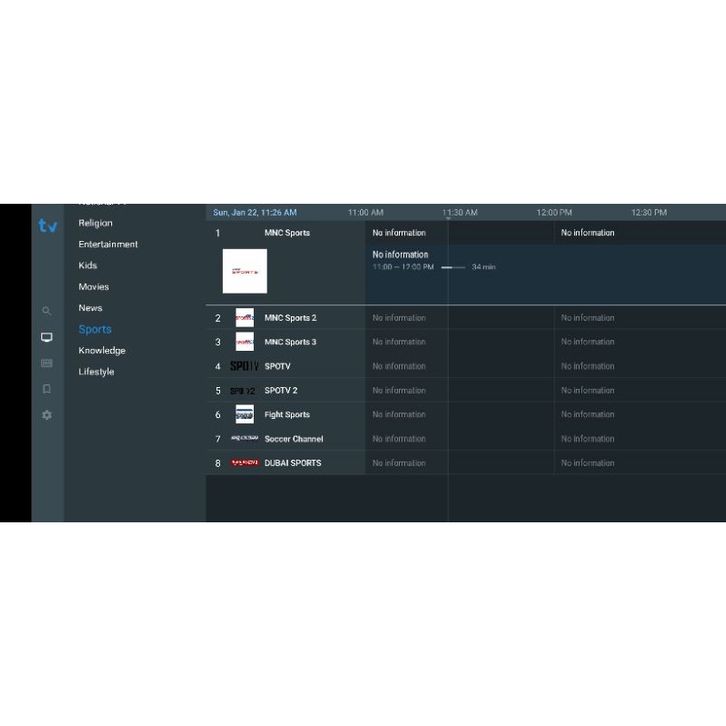Click the expanded No information program title

(x=400, y=255)
